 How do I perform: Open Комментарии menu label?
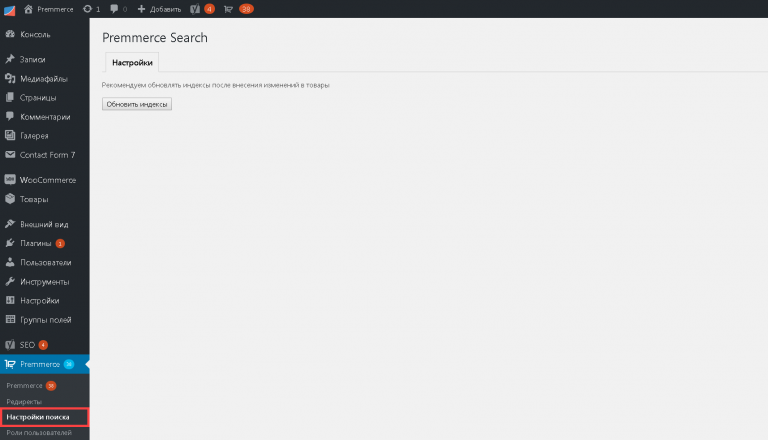(45, 117)
